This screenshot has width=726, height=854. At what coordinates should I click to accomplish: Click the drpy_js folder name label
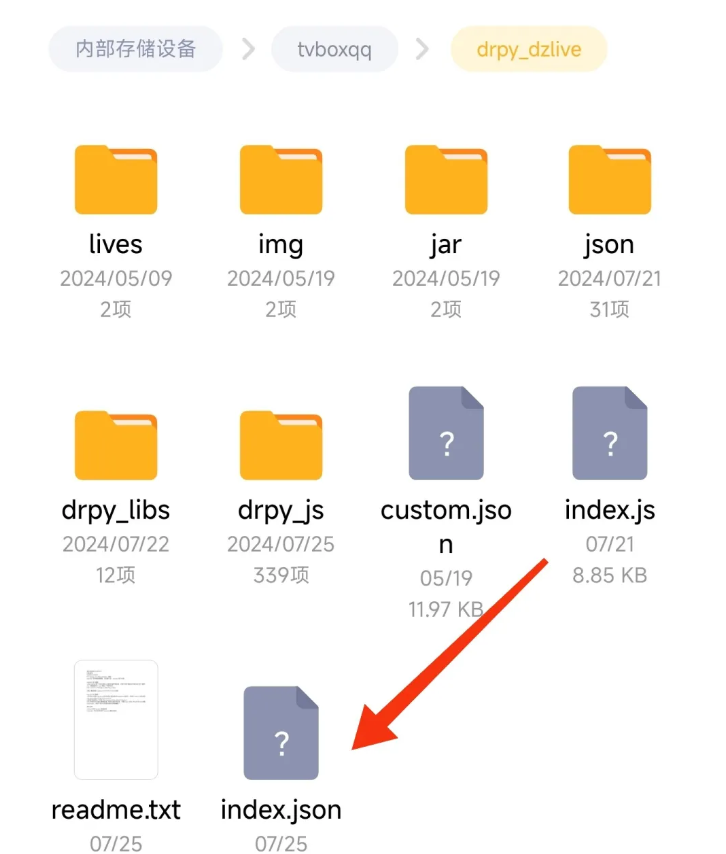coord(281,511)
